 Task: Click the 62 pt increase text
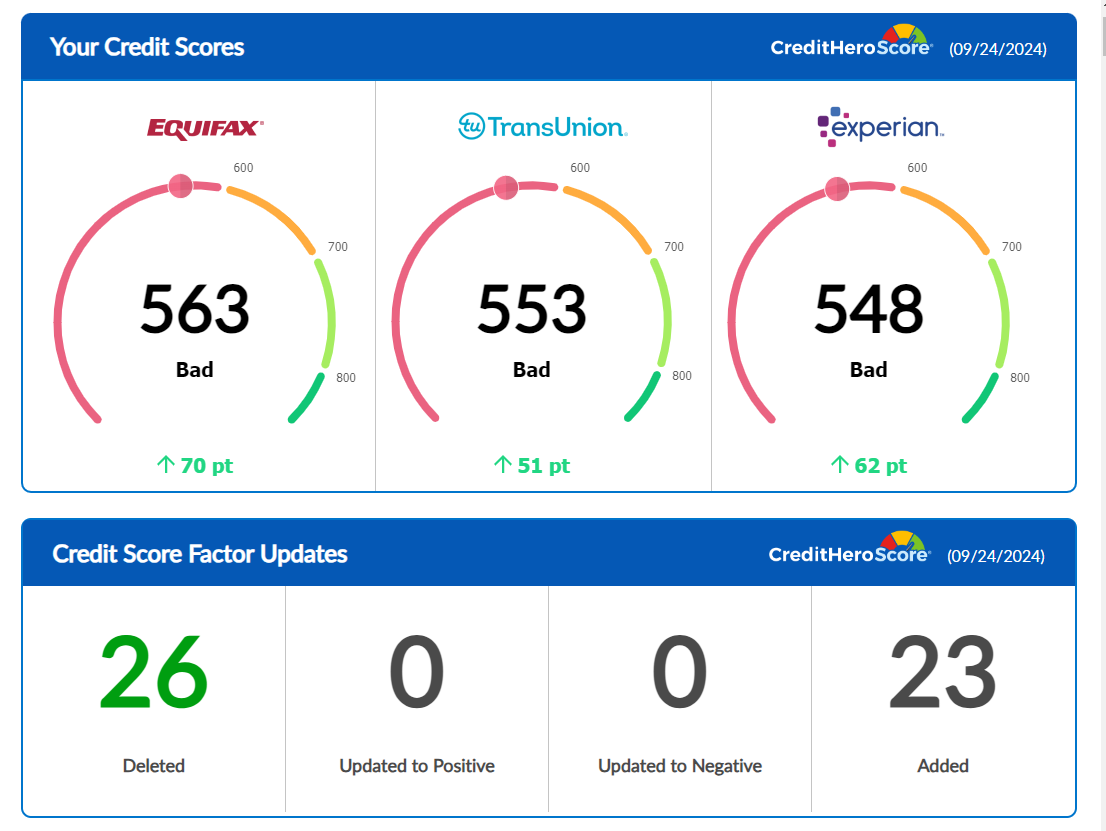point(881,466)
